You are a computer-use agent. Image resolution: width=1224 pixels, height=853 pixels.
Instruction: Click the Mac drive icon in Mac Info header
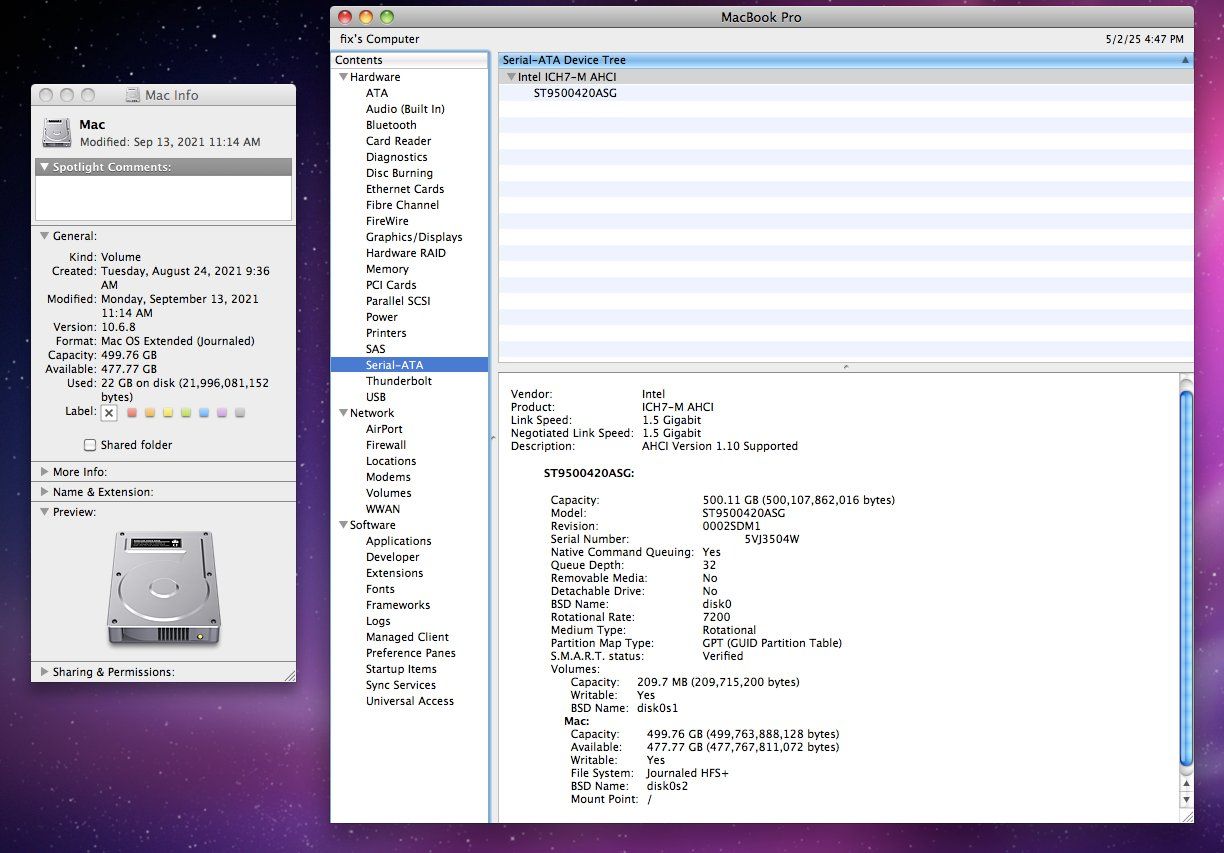57,132
